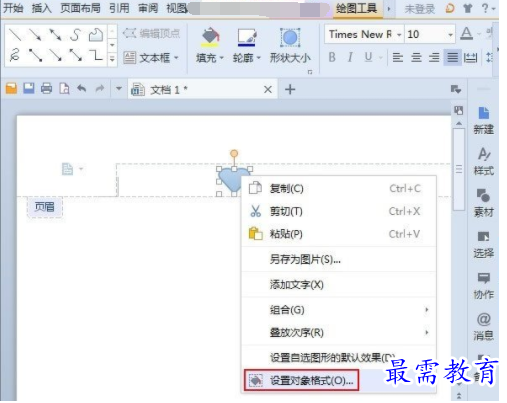Toggle bold formatting
507x403 pixels.
(x=332, y=57)
